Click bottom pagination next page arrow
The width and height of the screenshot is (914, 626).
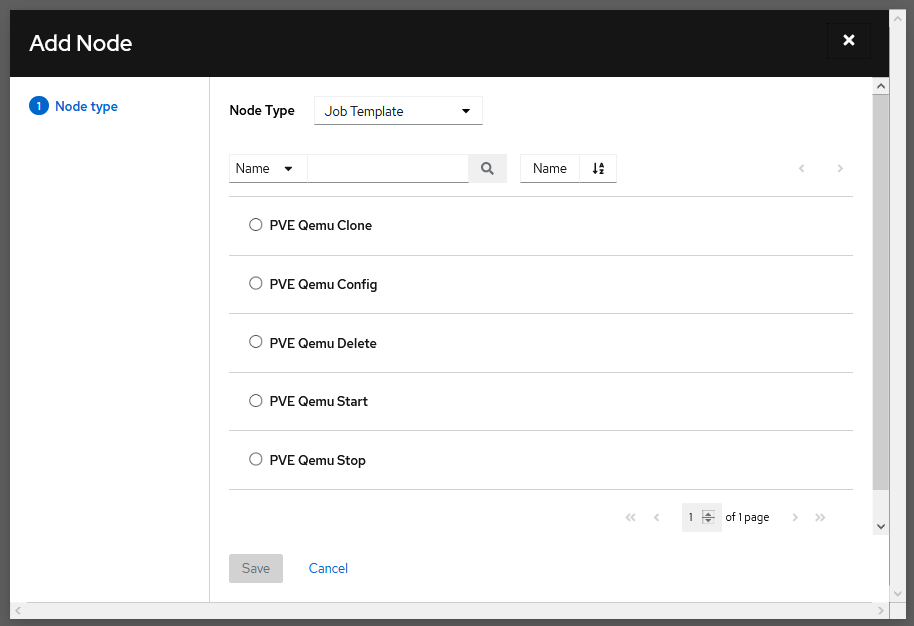pos(795,517)
